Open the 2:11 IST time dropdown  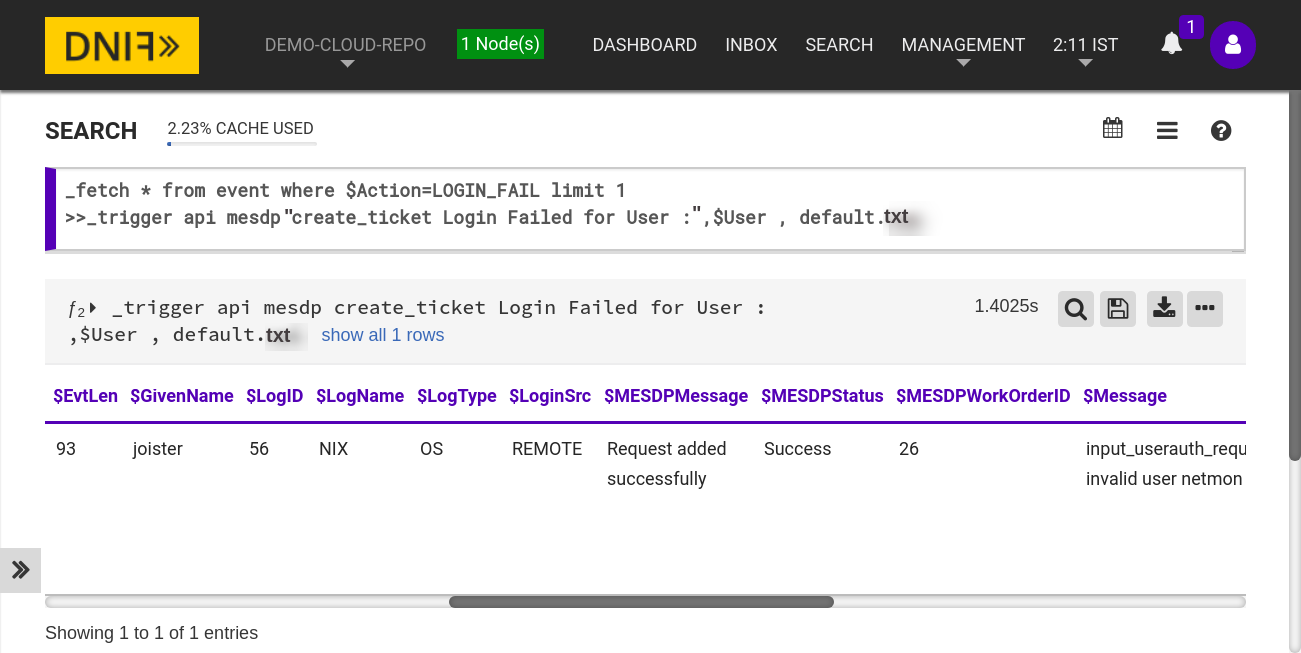click(1085, 52)
